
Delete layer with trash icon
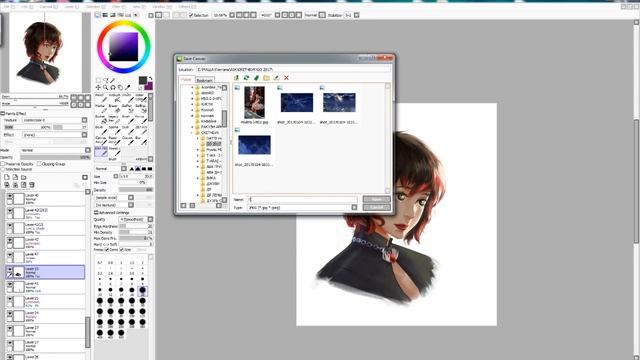click(31, 185)
